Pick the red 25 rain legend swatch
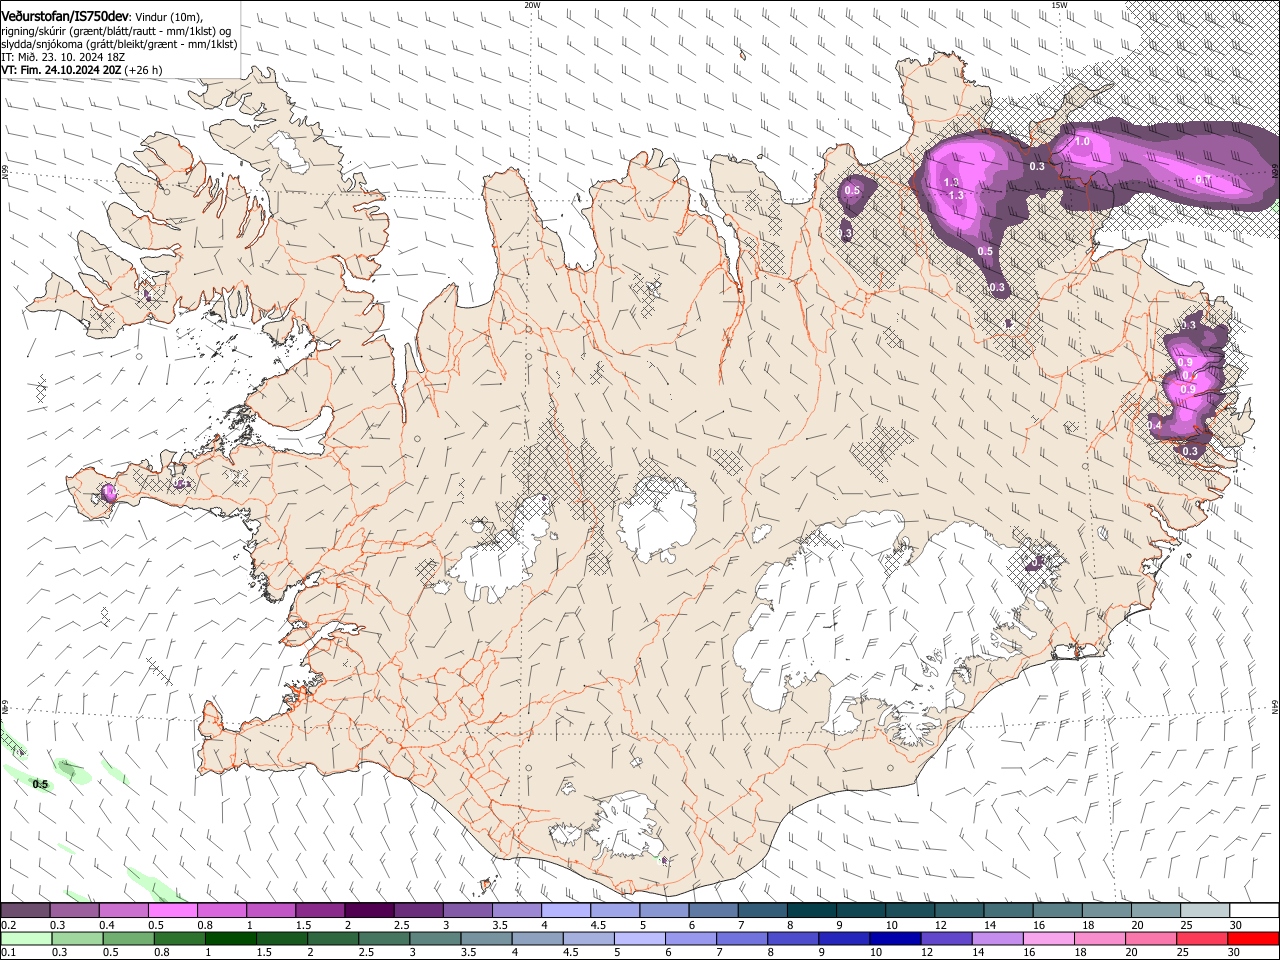1280x960 pixels. [x=1201, y=938]
